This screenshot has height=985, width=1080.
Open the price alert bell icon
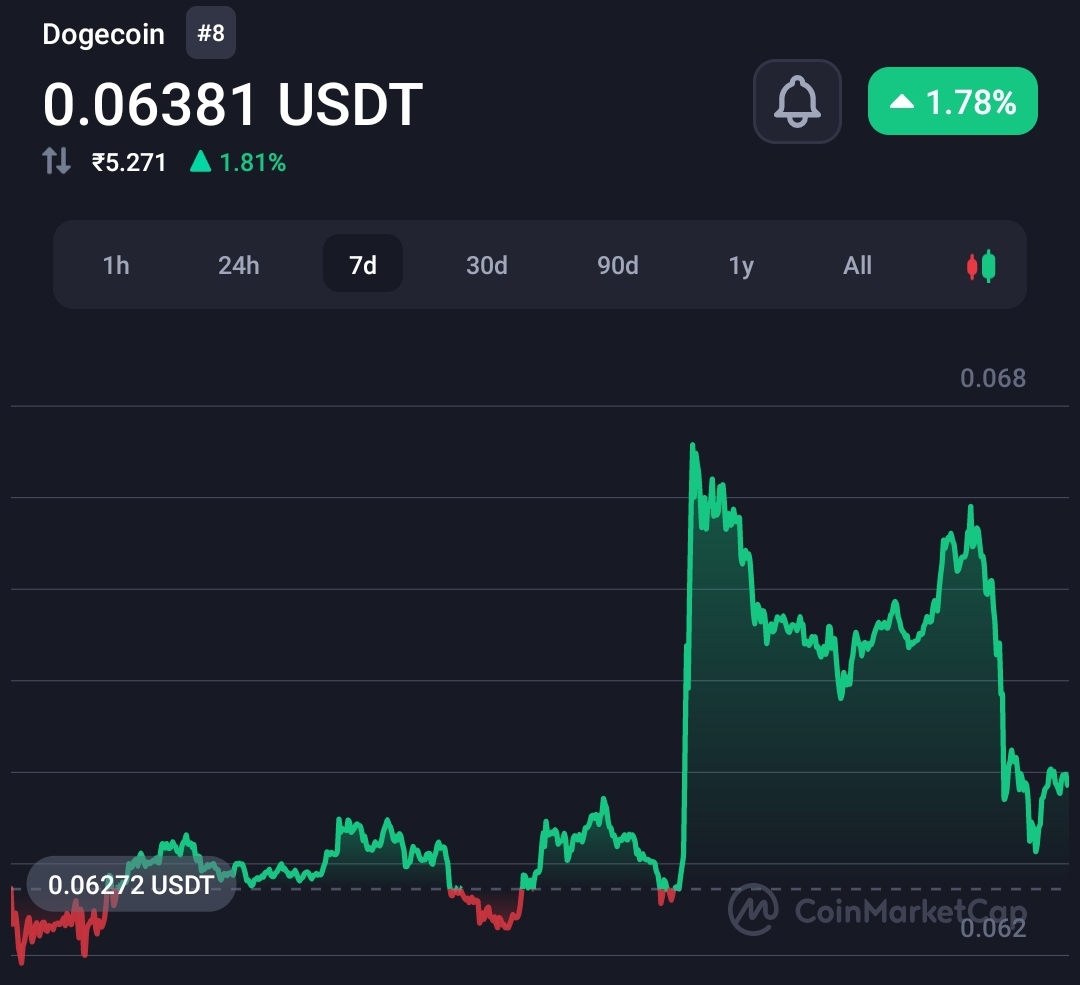pyautogui.click(x=797, y=101)
